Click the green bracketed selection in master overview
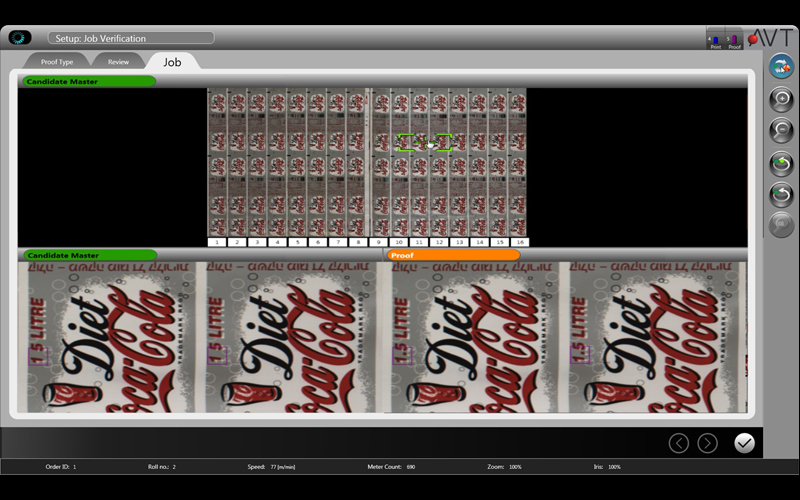The image size is (800, 500). [425, 142]
